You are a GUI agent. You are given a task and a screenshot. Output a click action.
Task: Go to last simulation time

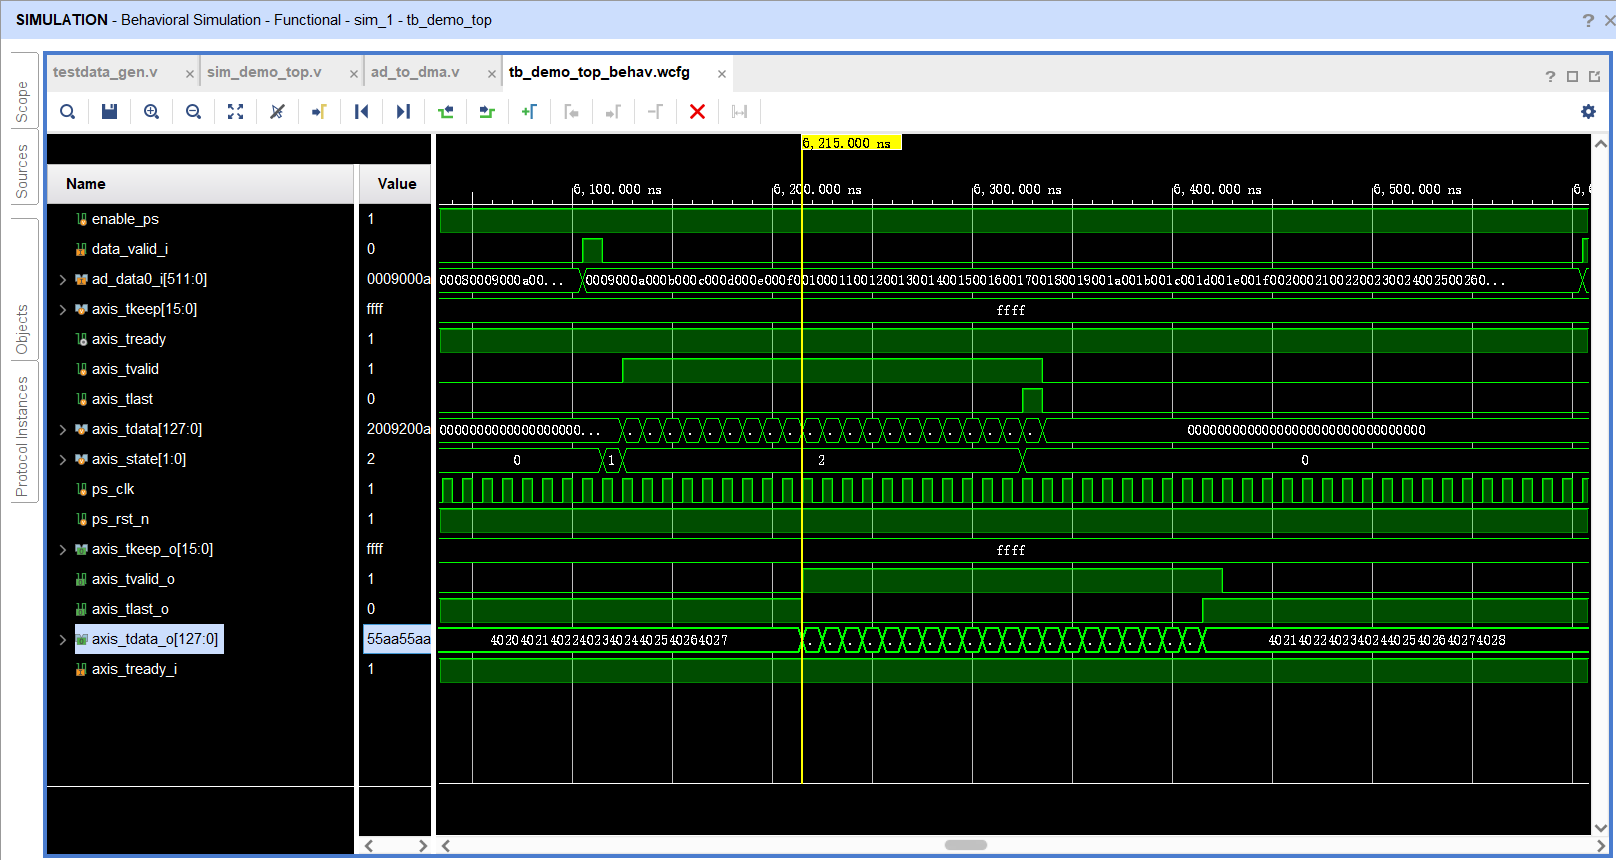(x=403, y=112)
